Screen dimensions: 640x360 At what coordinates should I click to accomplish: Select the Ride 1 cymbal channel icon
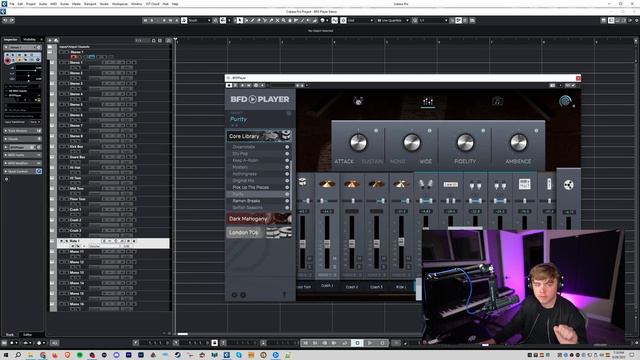point(401,184)
